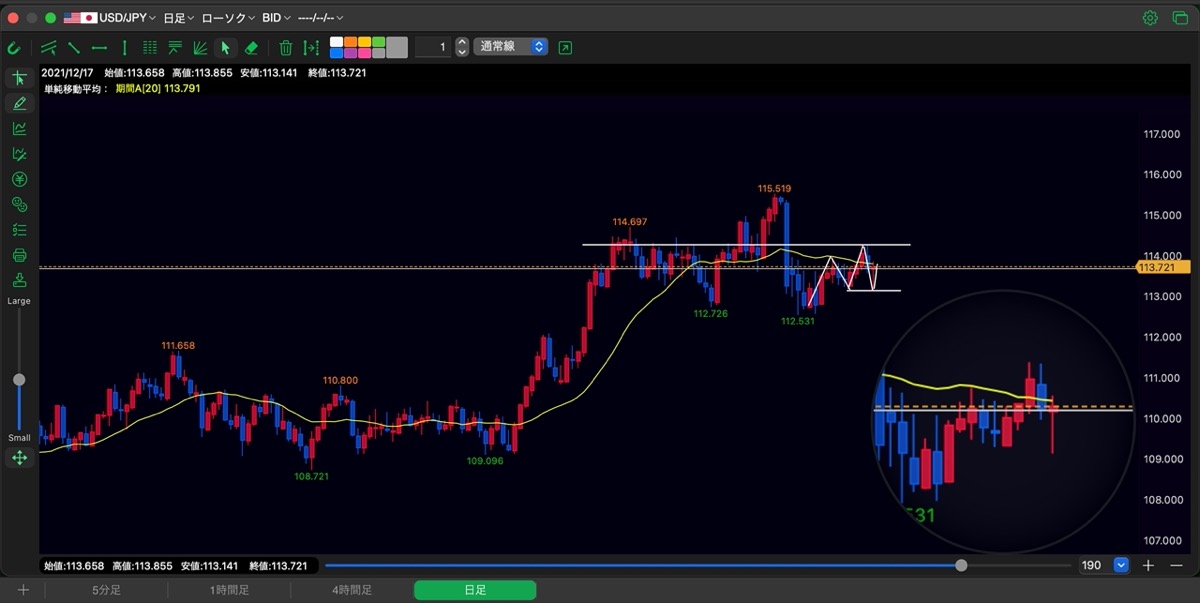Toggle the crosshair cursor button in sidebar

pos(19,78)
